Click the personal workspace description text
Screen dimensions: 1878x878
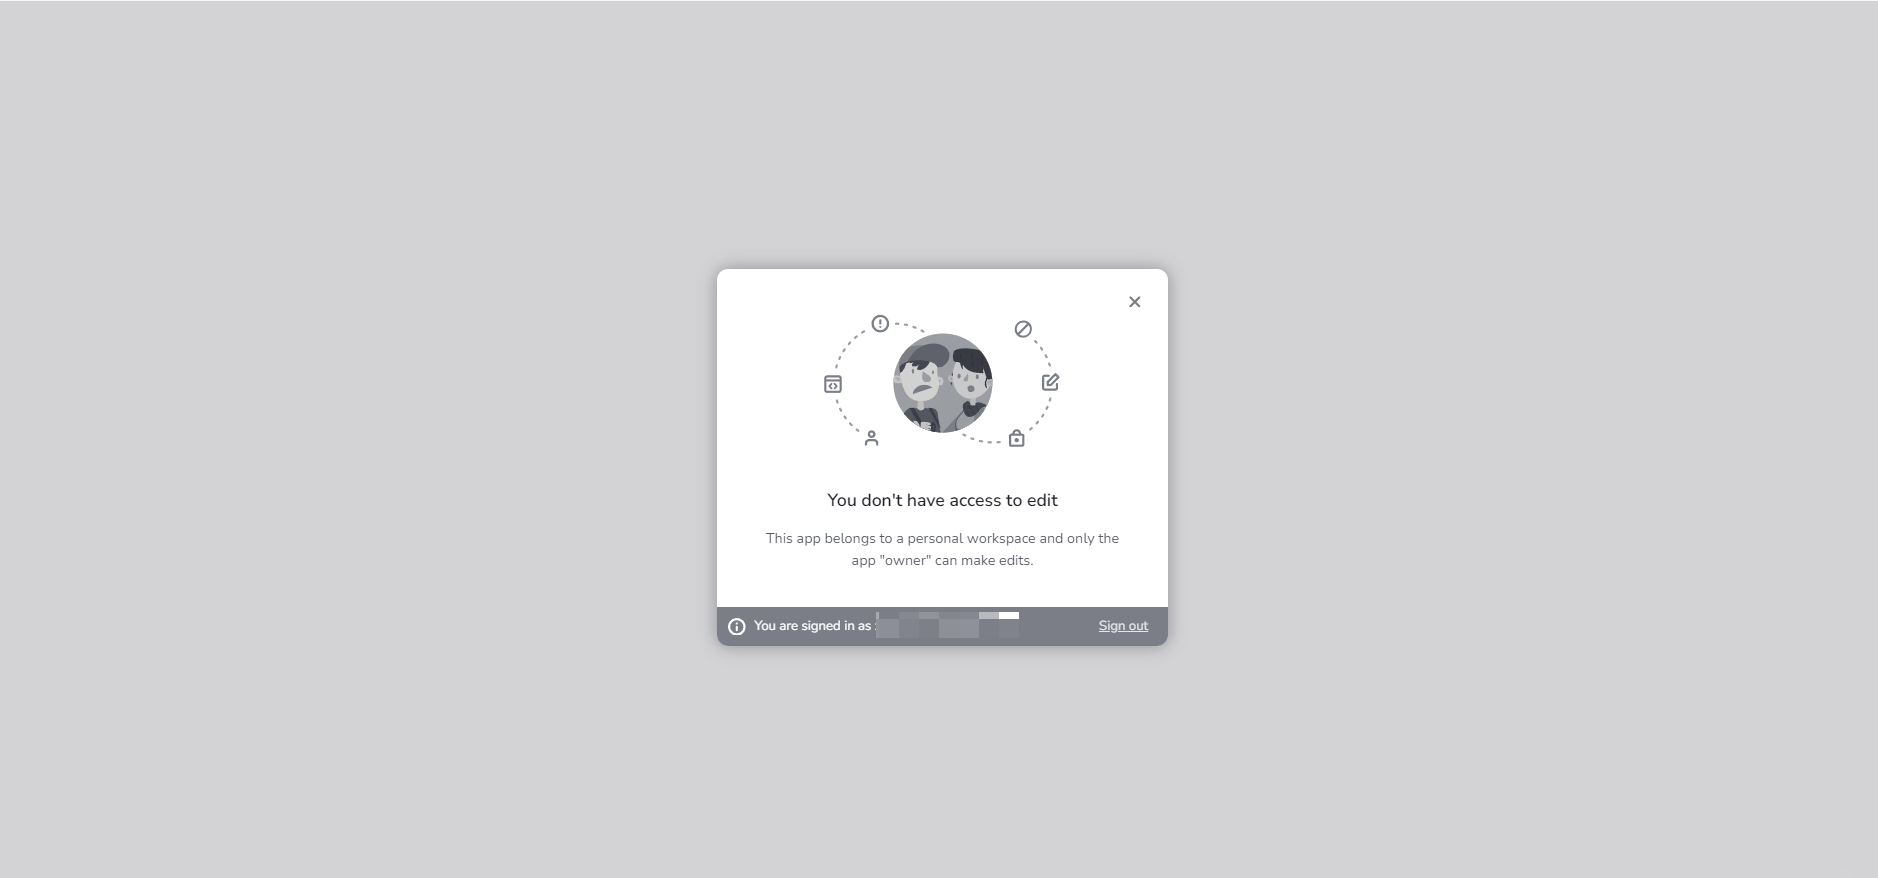(942, 549)
